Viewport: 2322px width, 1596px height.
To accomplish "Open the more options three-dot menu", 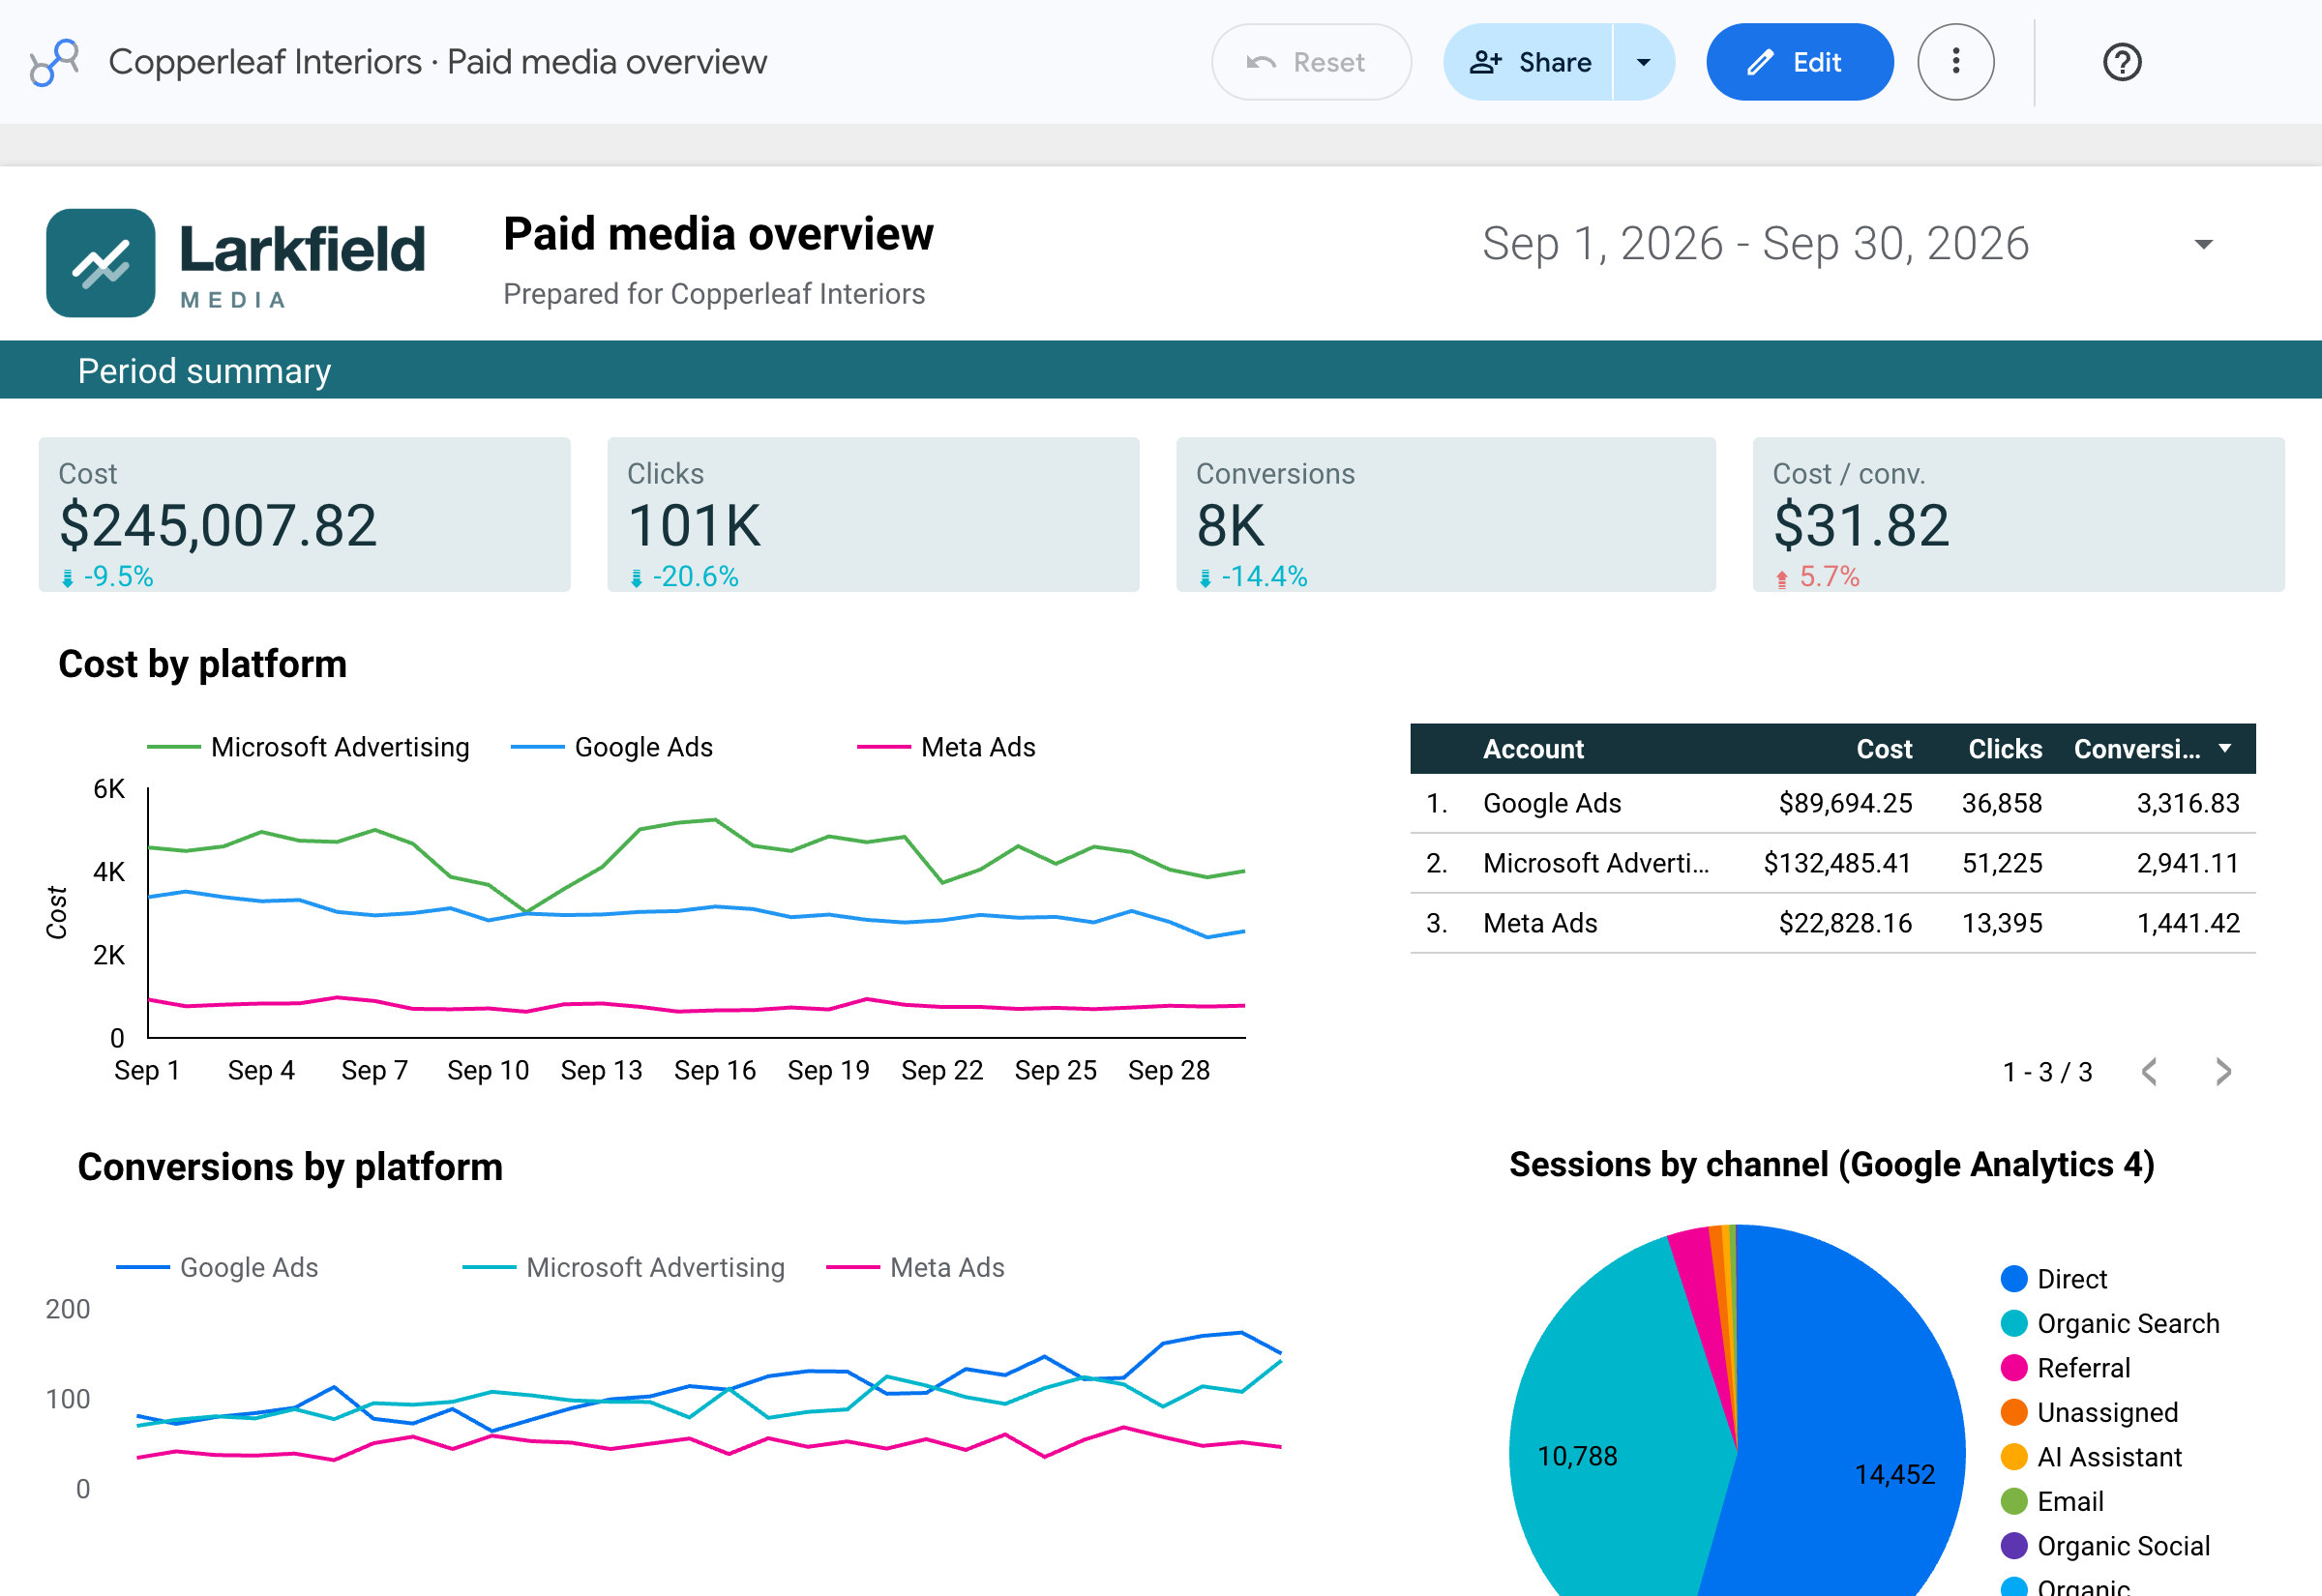I will [1955, 62].
